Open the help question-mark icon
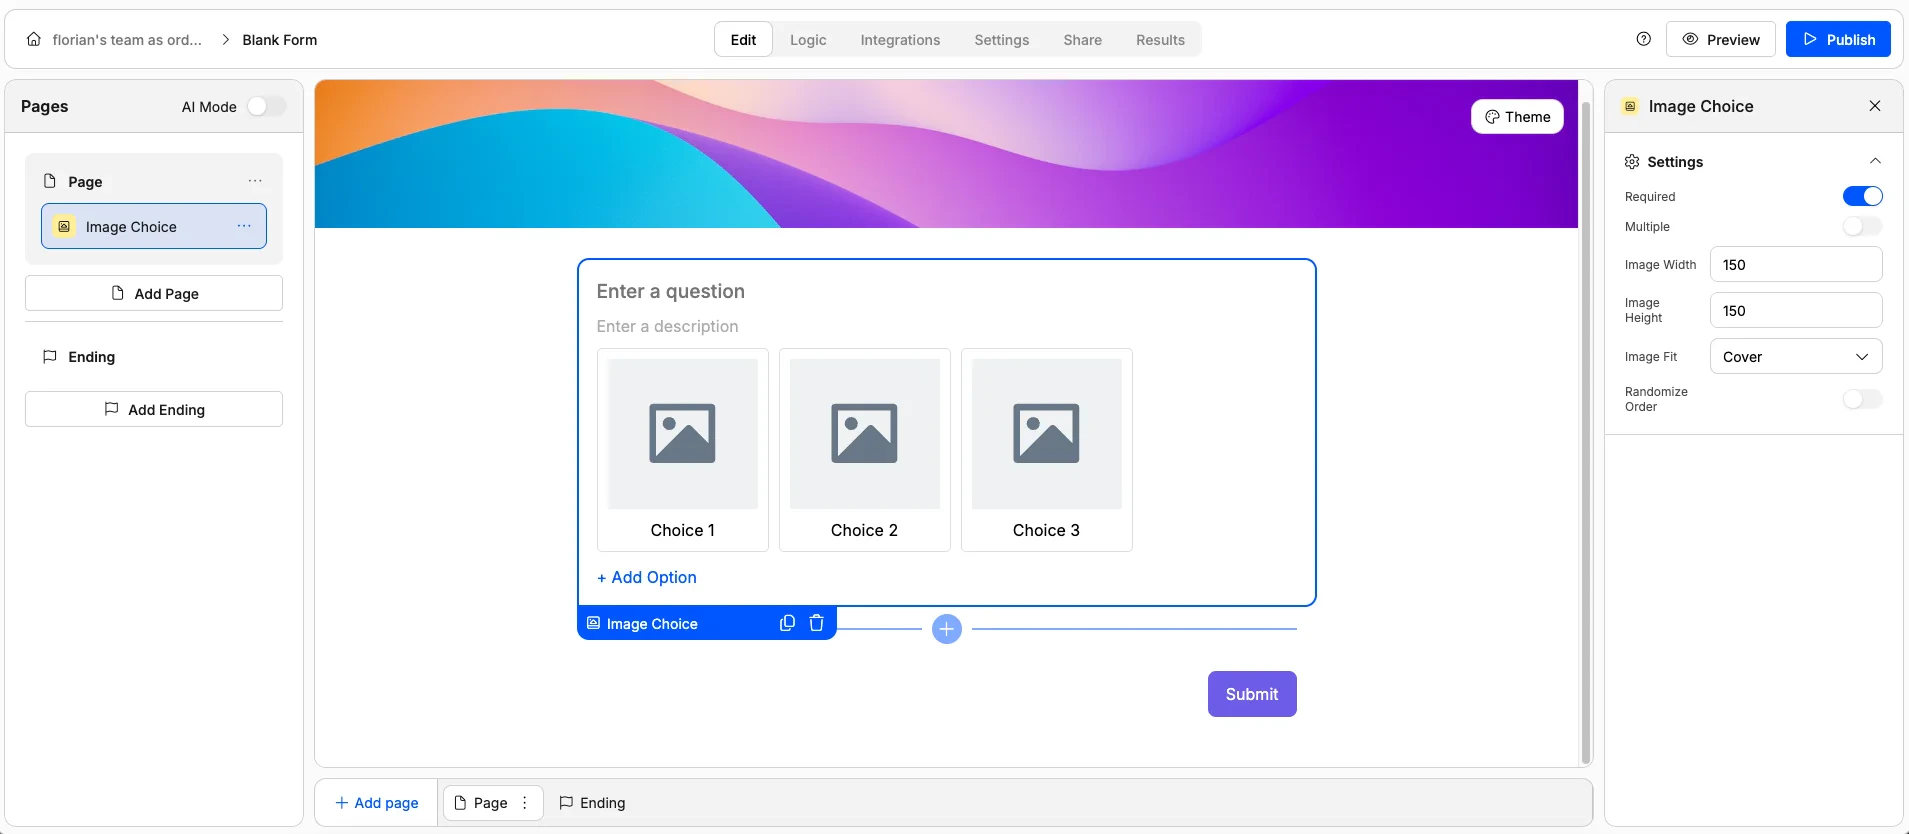The height and width of the screenshot is (834, 1909). [x=1643, y=39]
